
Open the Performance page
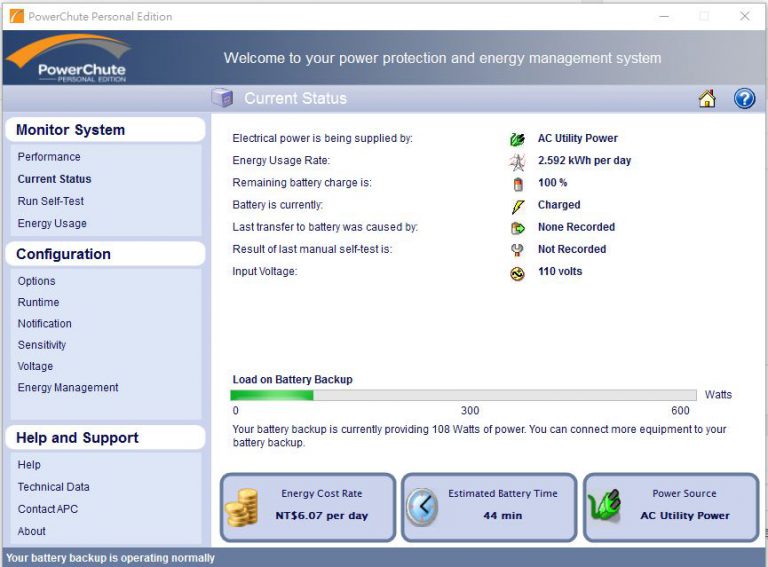coord(49,157)
